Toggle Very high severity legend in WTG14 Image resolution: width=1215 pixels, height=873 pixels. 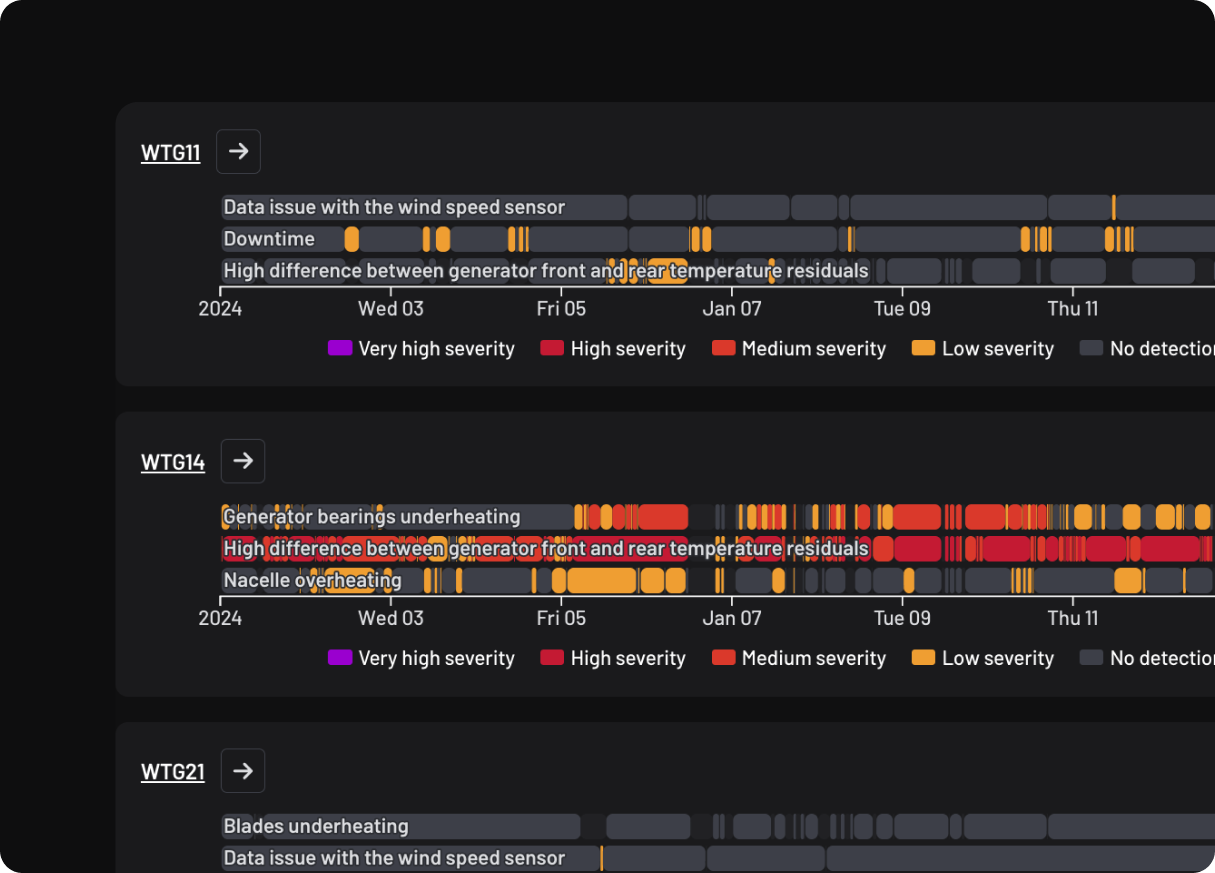point(421,658)
